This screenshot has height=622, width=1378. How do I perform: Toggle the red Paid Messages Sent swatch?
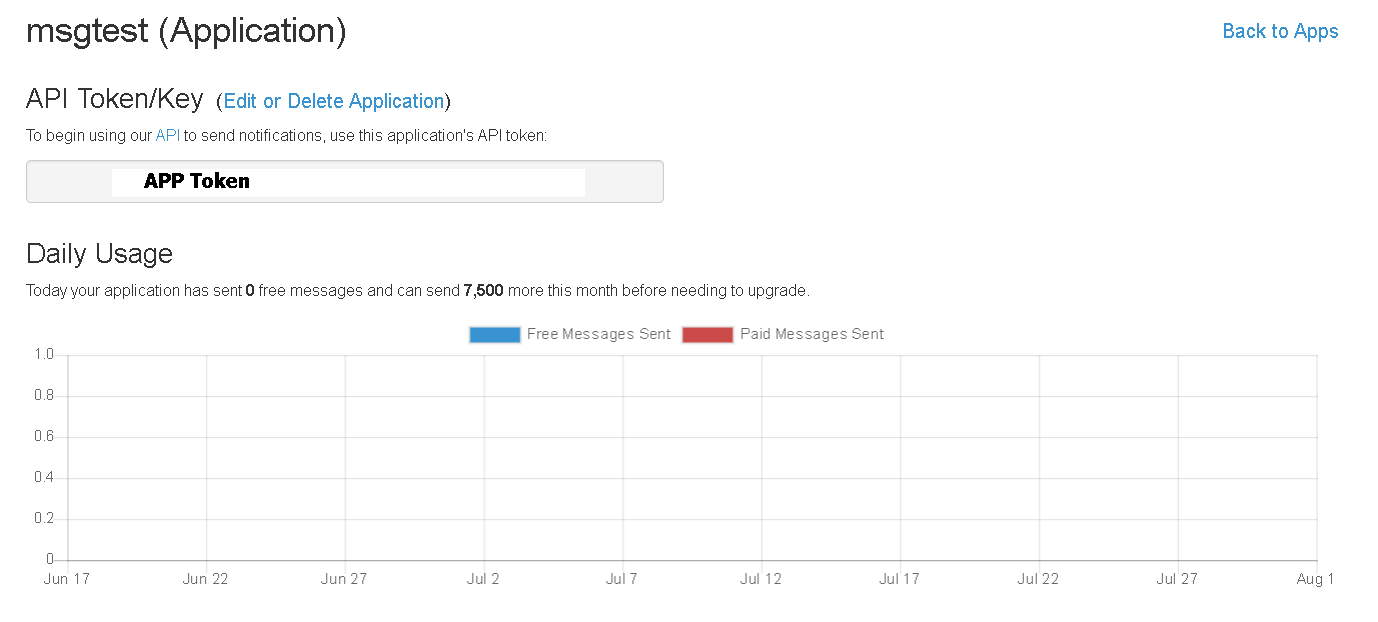708,335
